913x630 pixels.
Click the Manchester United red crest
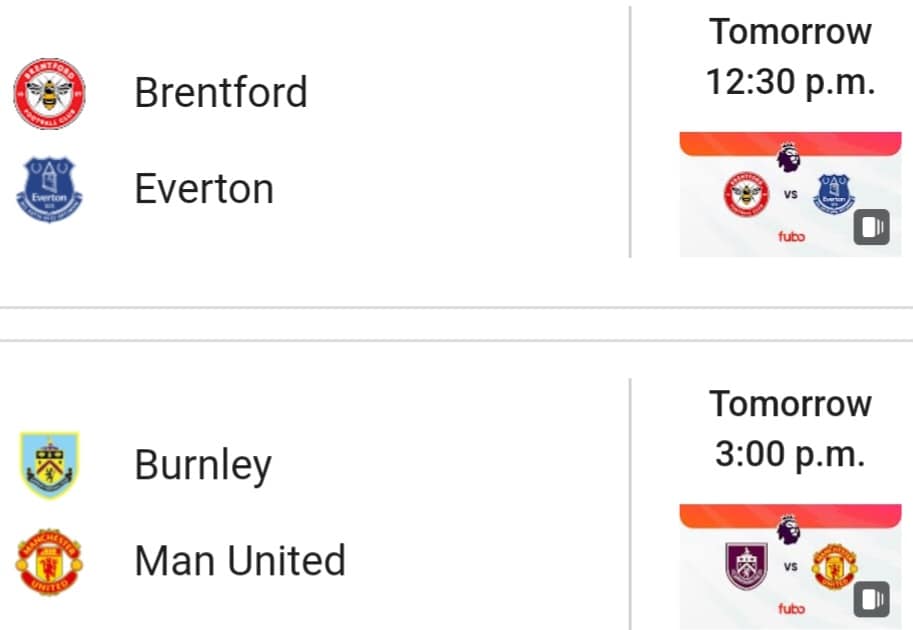49,561
